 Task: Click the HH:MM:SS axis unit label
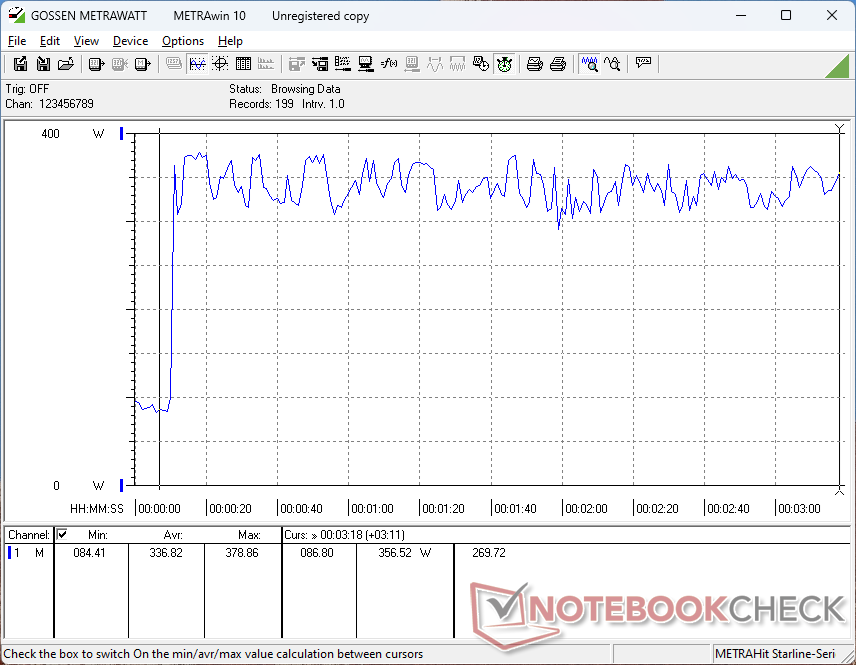97,509
